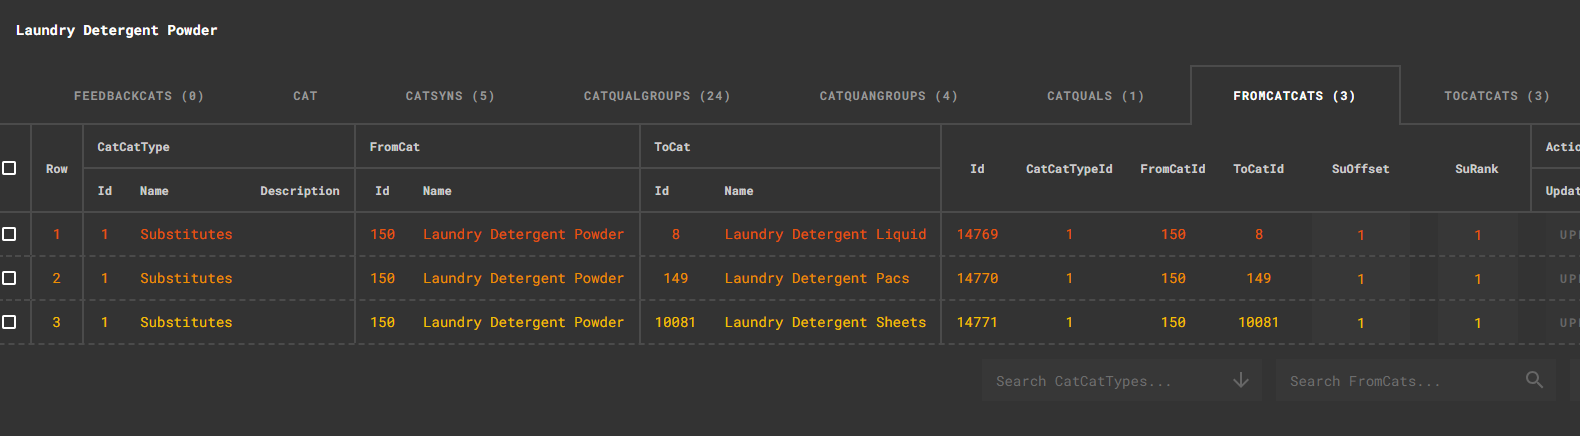Click Substitutes in row 1
Image resolution: width=1580 pixels, height=436 pixels.
pyautogui.click(x=186, y=234)
